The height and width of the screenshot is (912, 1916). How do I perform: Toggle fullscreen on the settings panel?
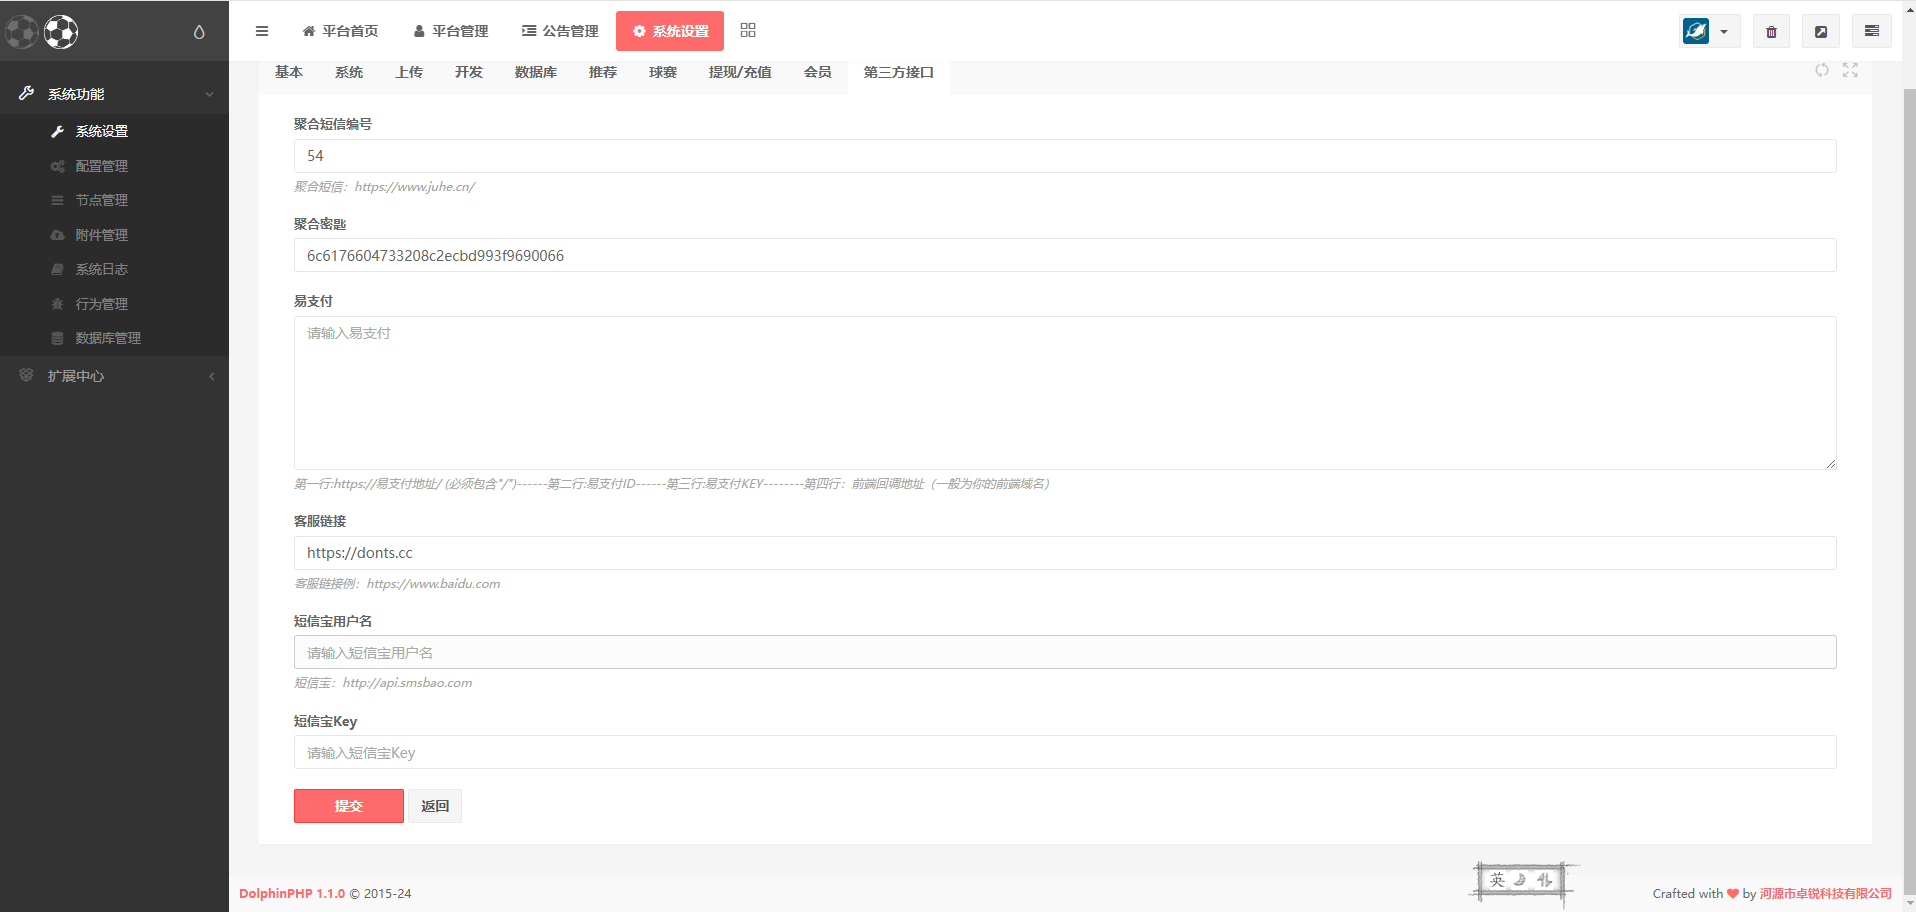point(1850,70)
